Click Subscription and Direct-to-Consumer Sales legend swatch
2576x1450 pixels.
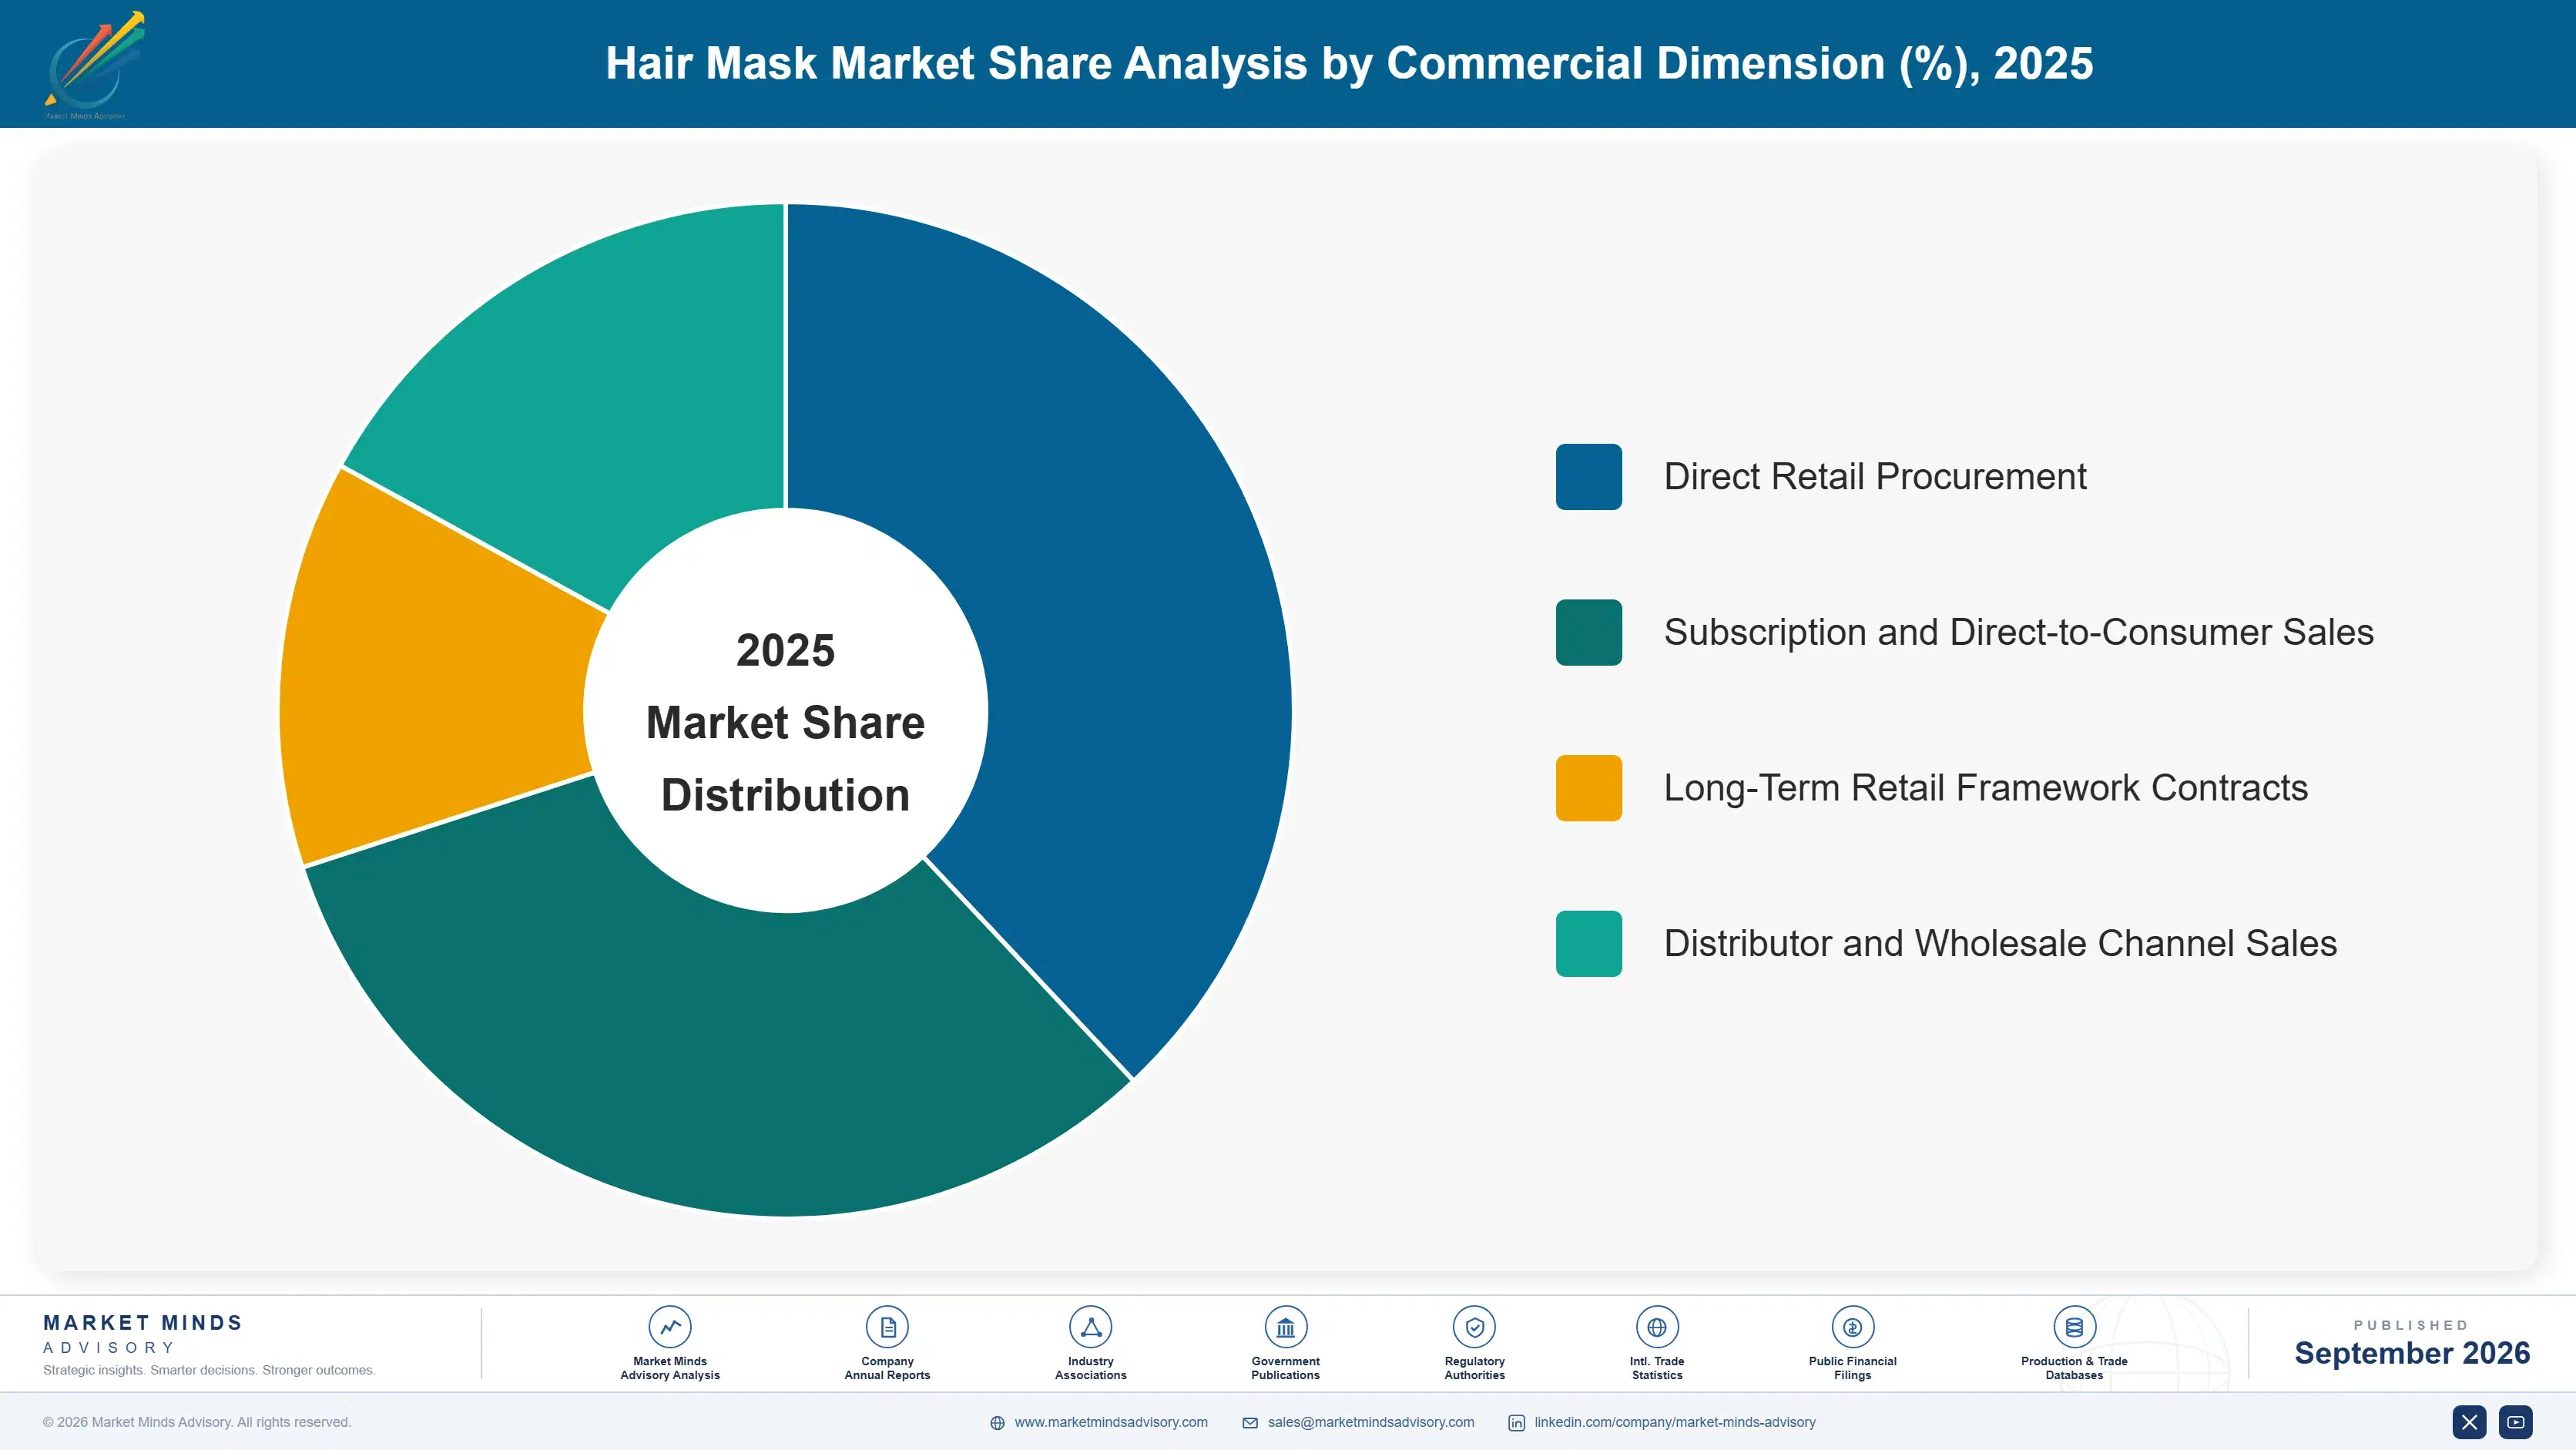point(1588,632)
